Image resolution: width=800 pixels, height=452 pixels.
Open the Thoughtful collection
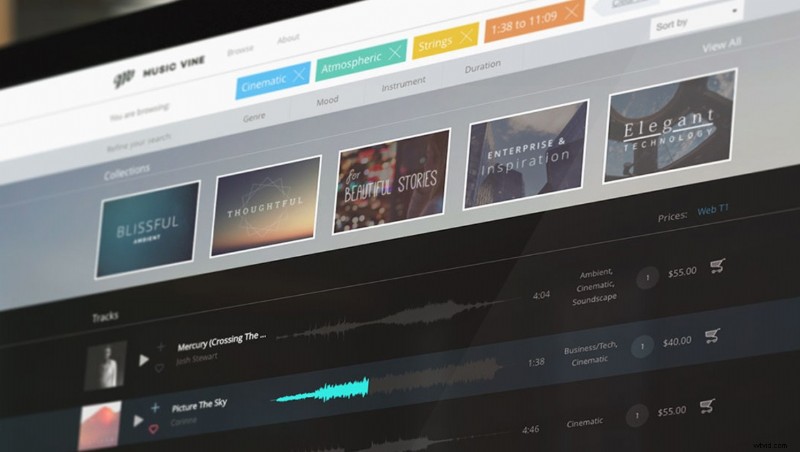(x=265, y=206)
